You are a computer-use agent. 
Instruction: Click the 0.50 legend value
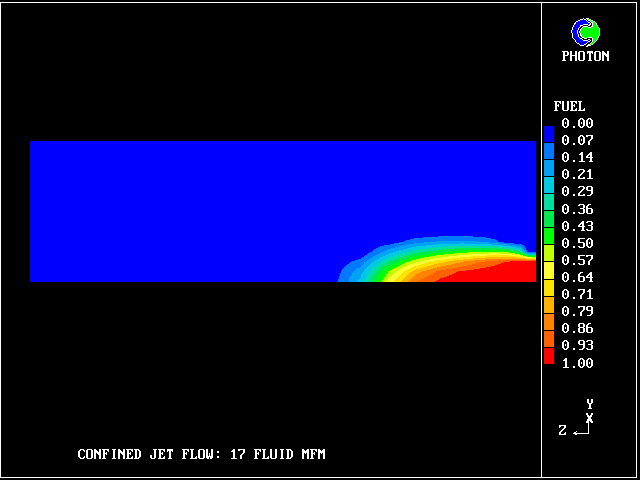pos(577,243)
